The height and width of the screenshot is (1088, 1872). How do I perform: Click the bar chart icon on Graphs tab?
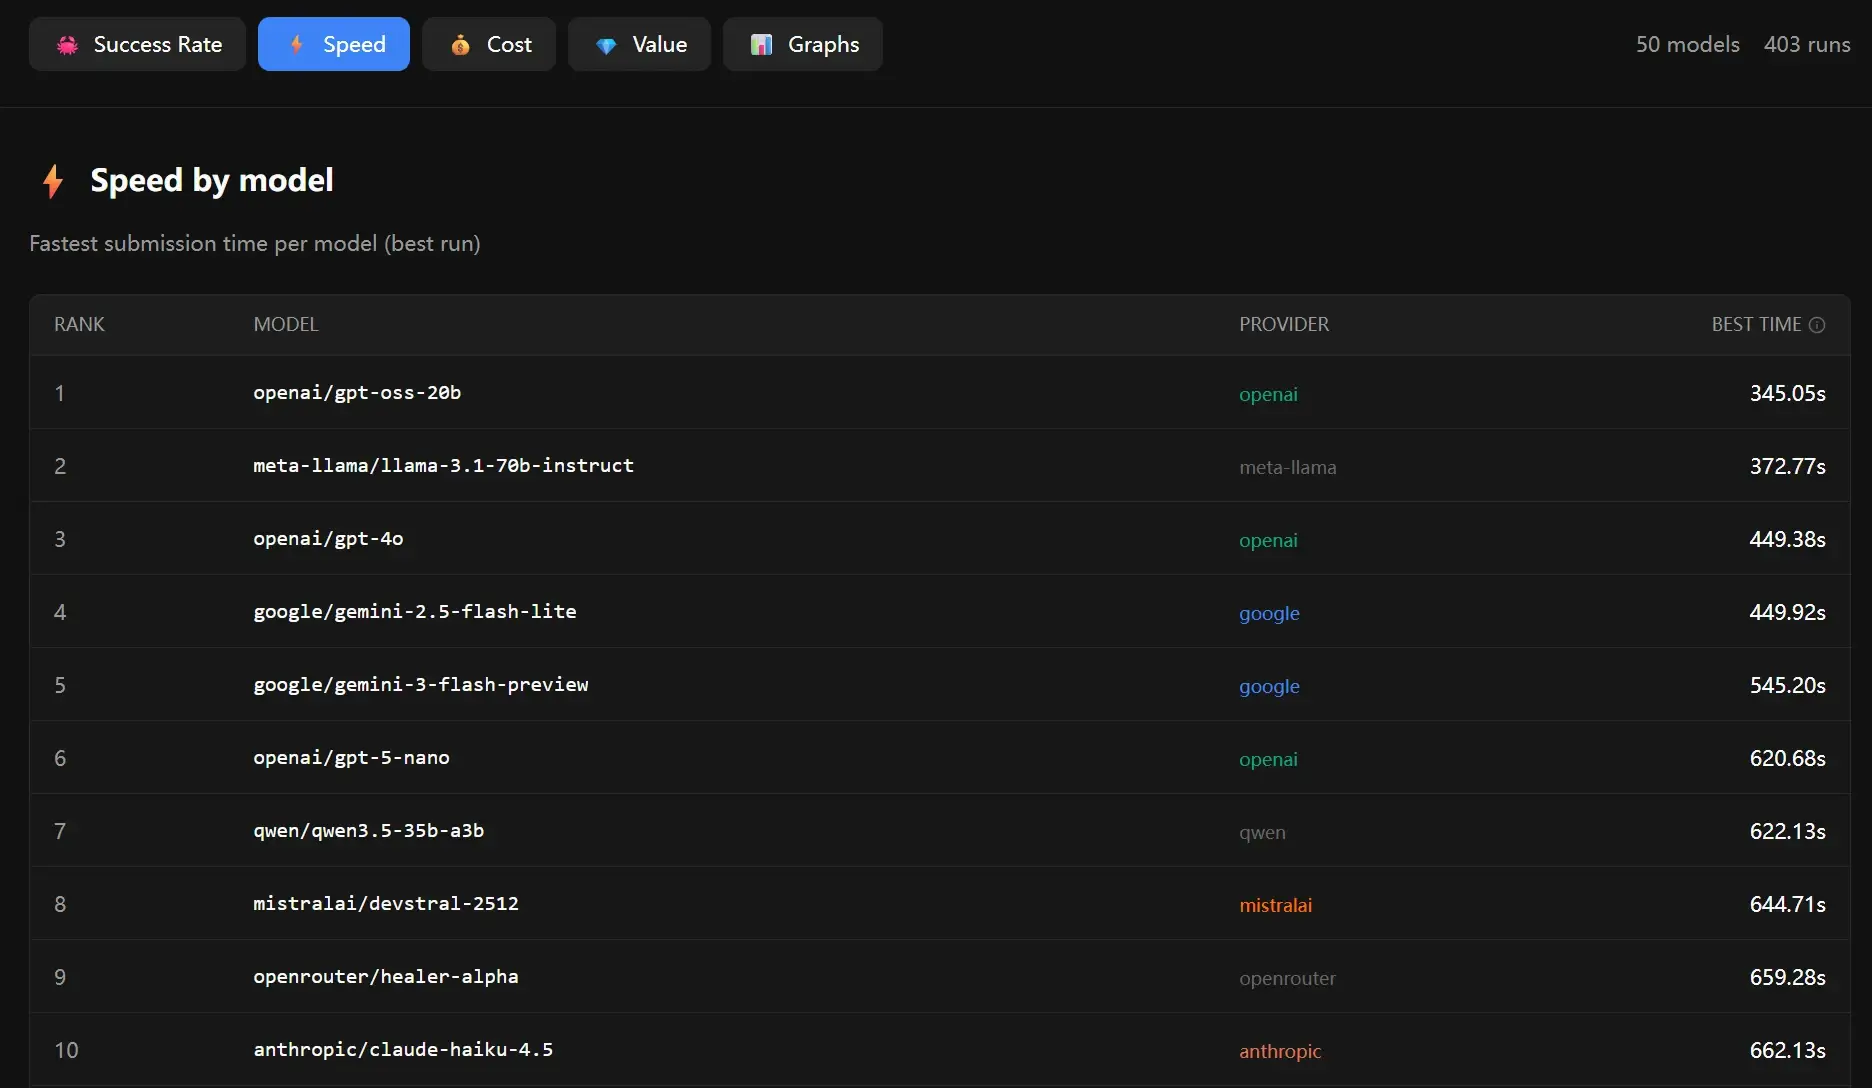point(762,45)
